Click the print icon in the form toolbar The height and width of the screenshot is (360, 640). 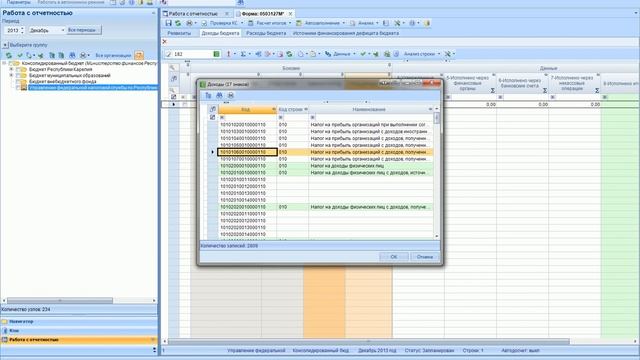point(189,23)
